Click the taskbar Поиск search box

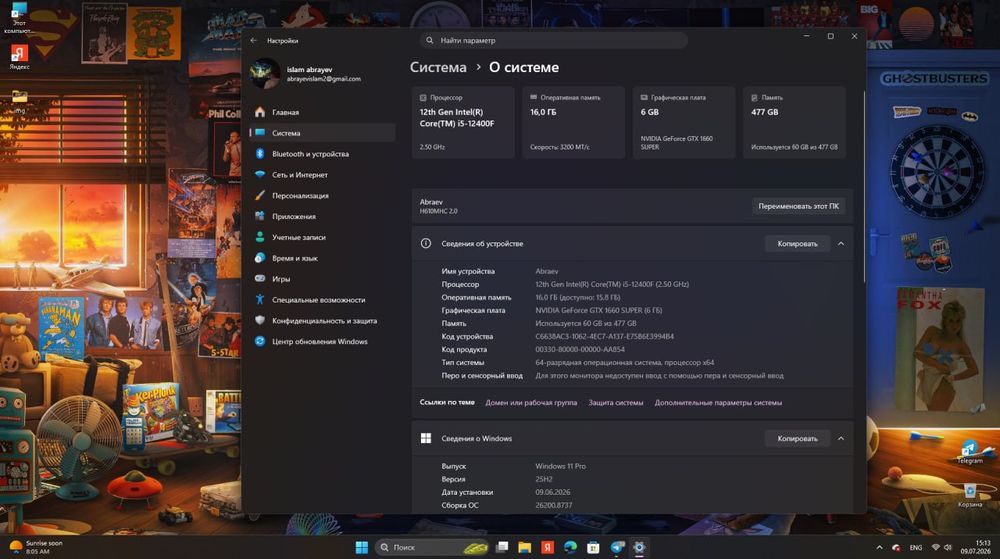(432, 547)
